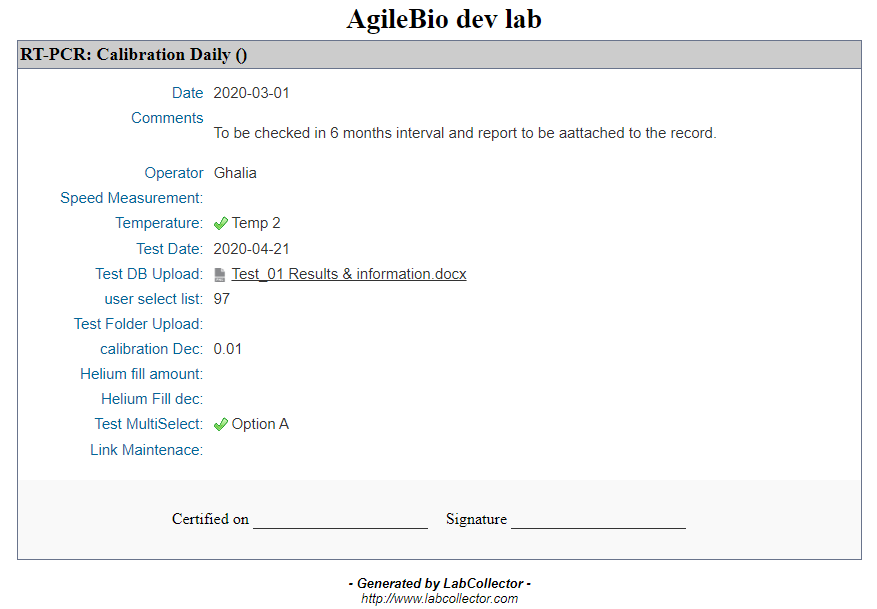Viewport: 877px width, 609px height.
Task: Select the RT-PCR: Calibration Daily header bar
Action: point(439,55)
